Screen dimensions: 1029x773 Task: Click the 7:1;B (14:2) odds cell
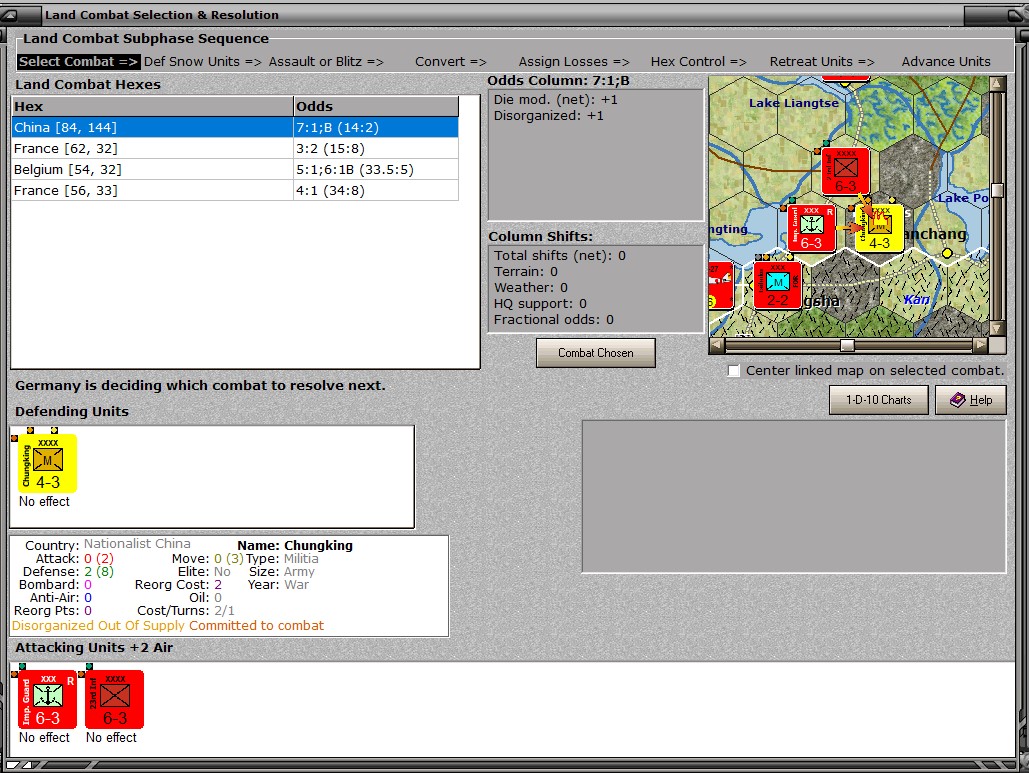375,127
